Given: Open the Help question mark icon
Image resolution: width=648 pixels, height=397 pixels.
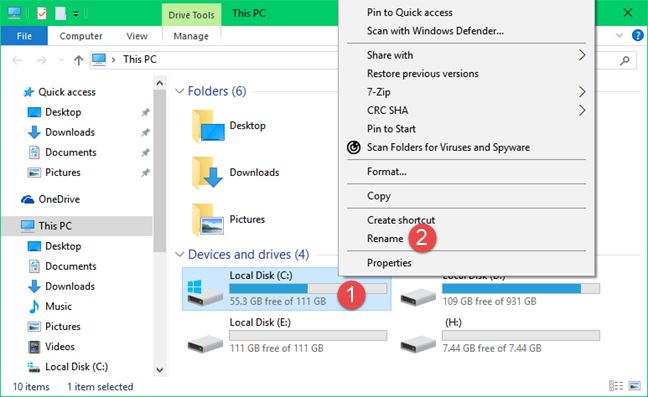Looking at the screenshot, I should click(x=638, y=36).
